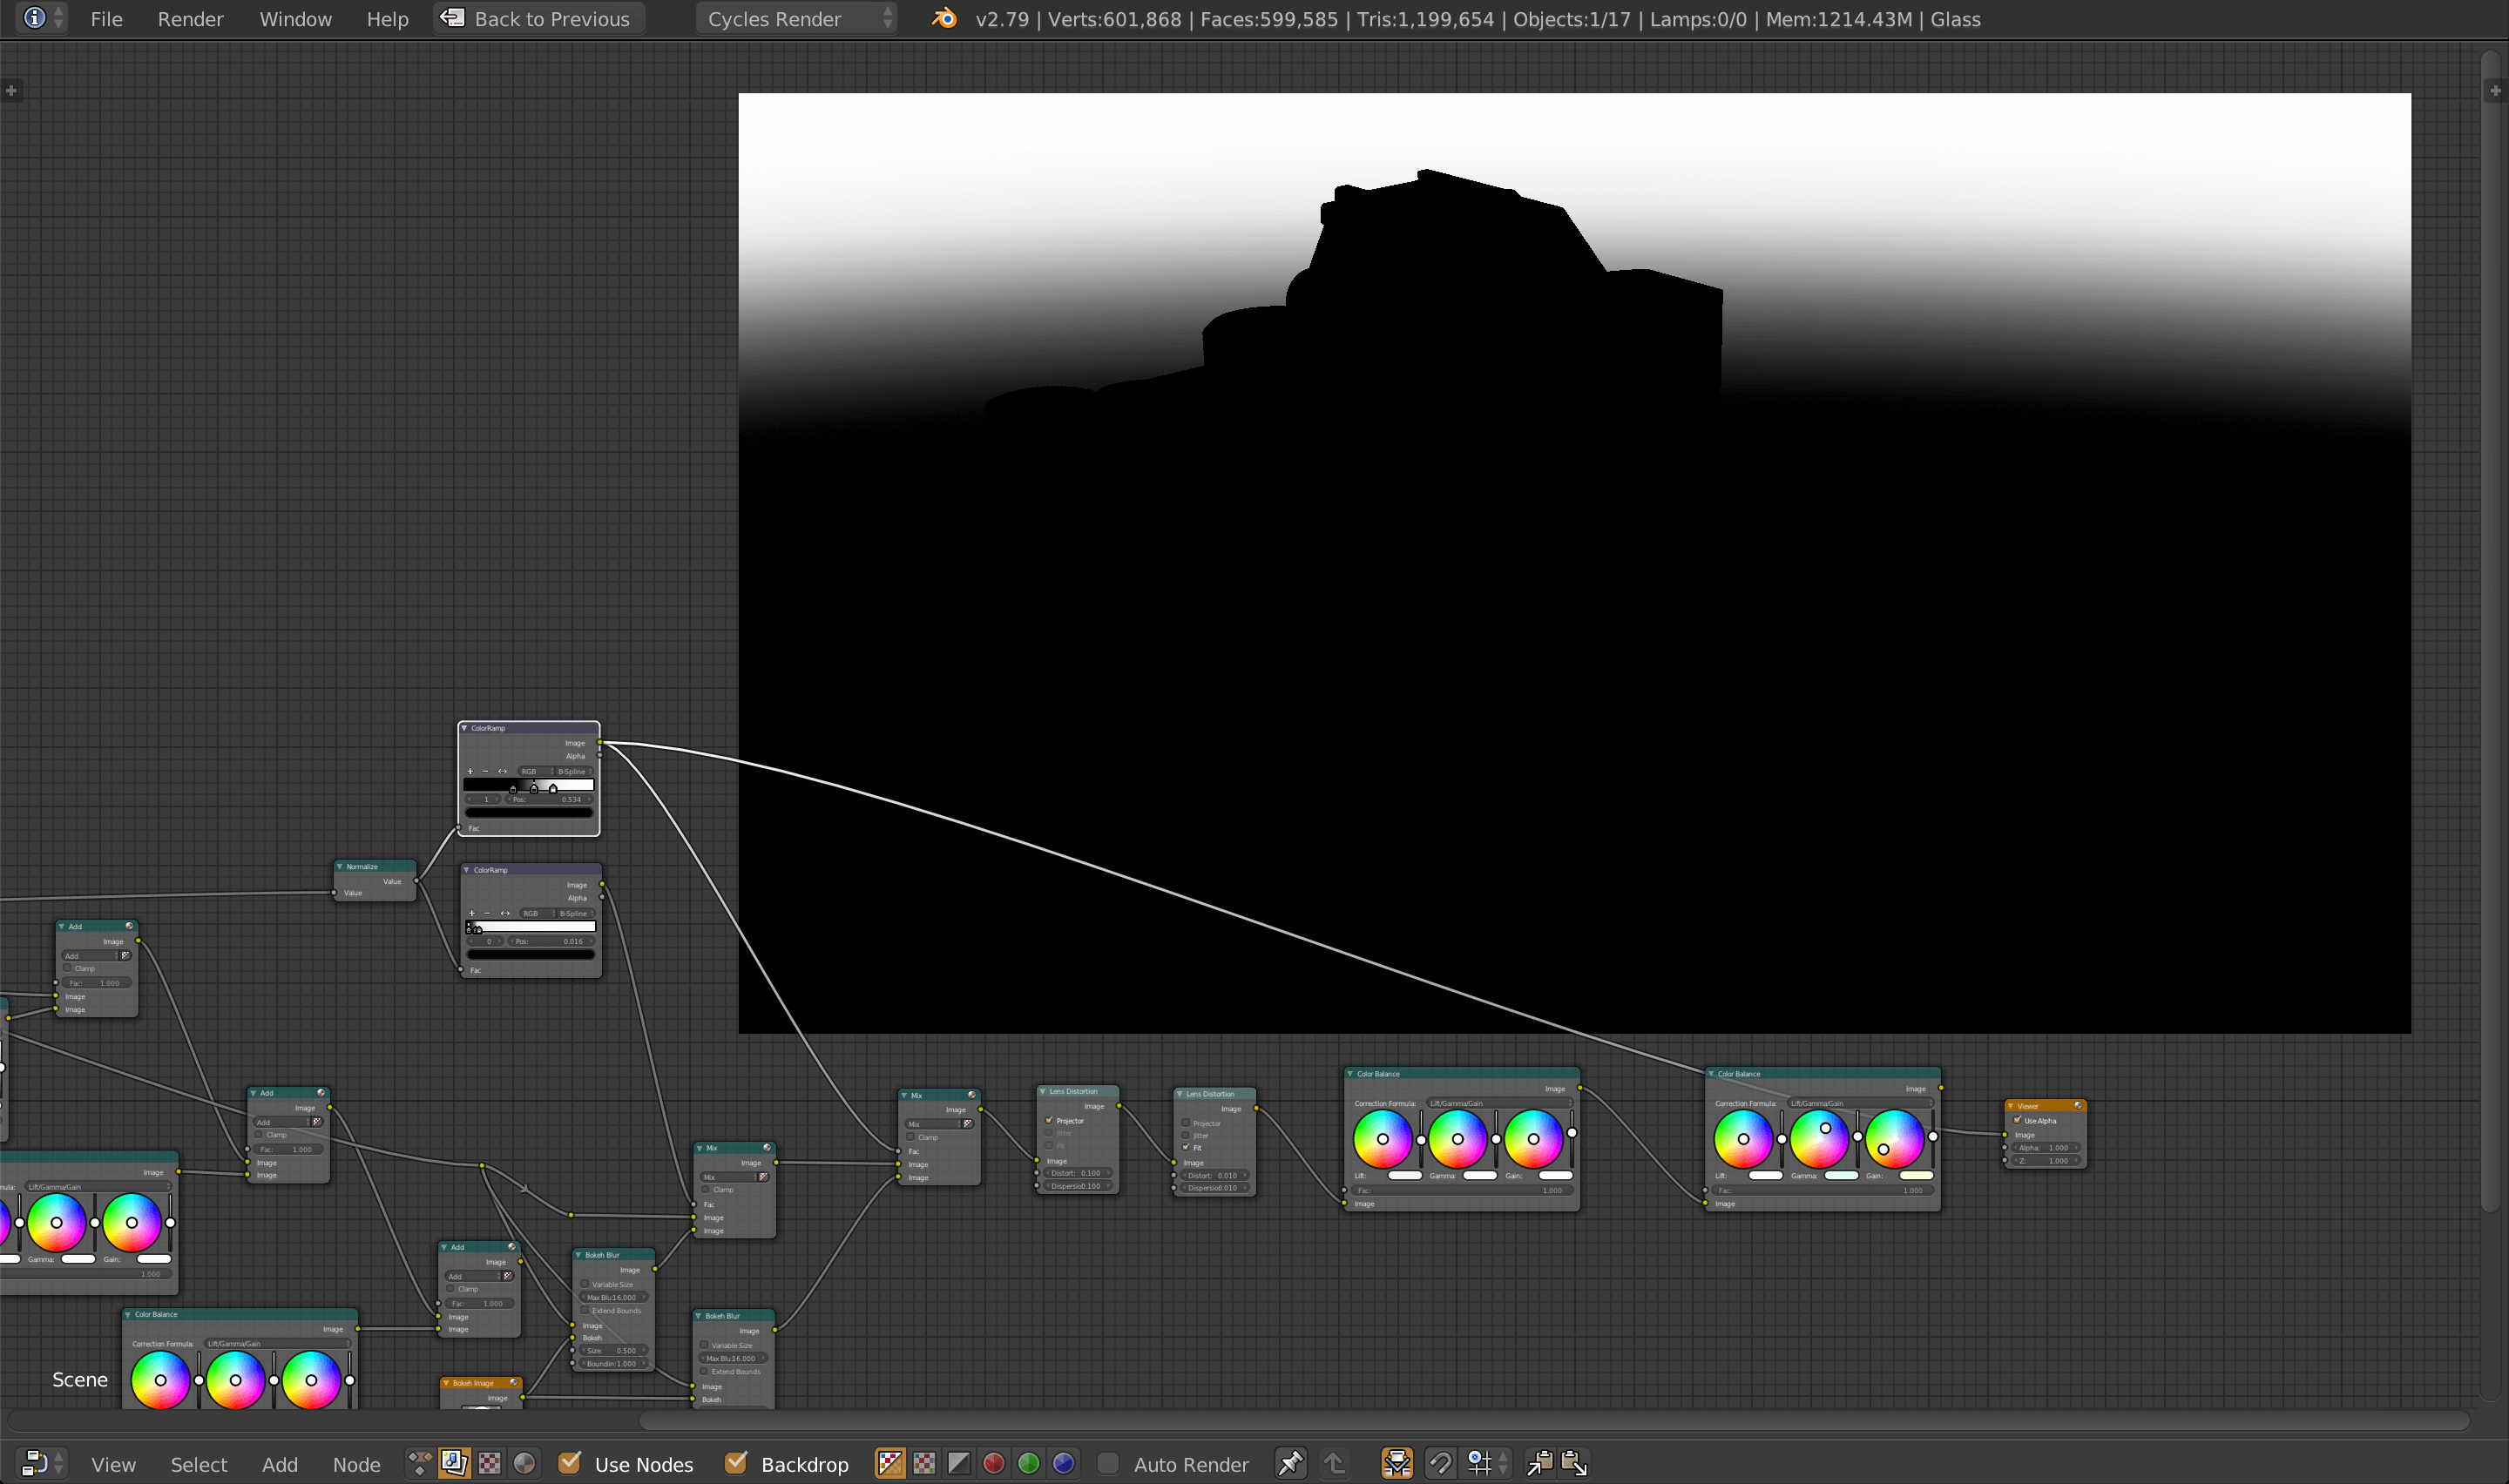
Task: Click black color swatch in selected ColorRamp
Action: click(x=529, y=813)
